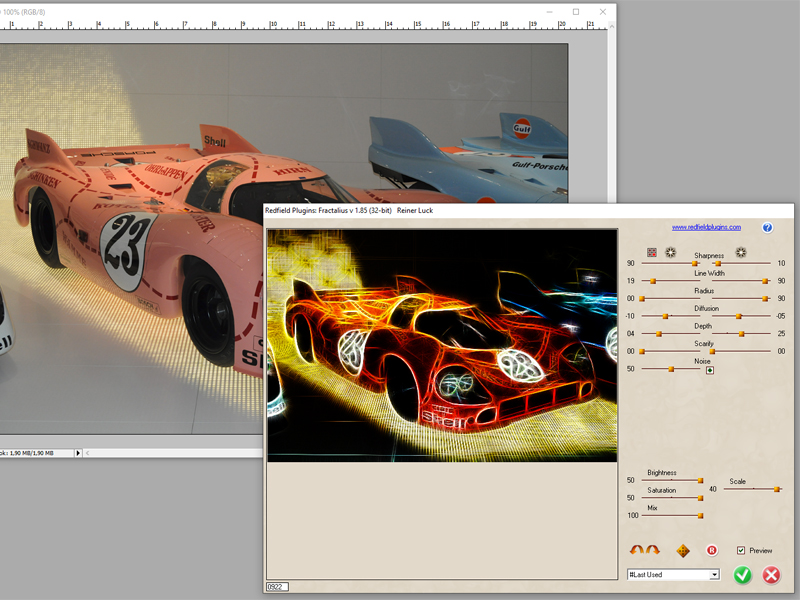800x600 pixels.
Task: Click the Brightness slider handle
Action: 700,481
